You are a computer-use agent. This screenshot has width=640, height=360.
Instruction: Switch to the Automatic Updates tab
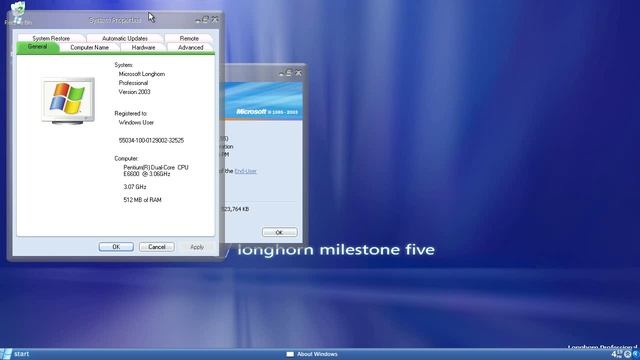[x=125, y=38]
